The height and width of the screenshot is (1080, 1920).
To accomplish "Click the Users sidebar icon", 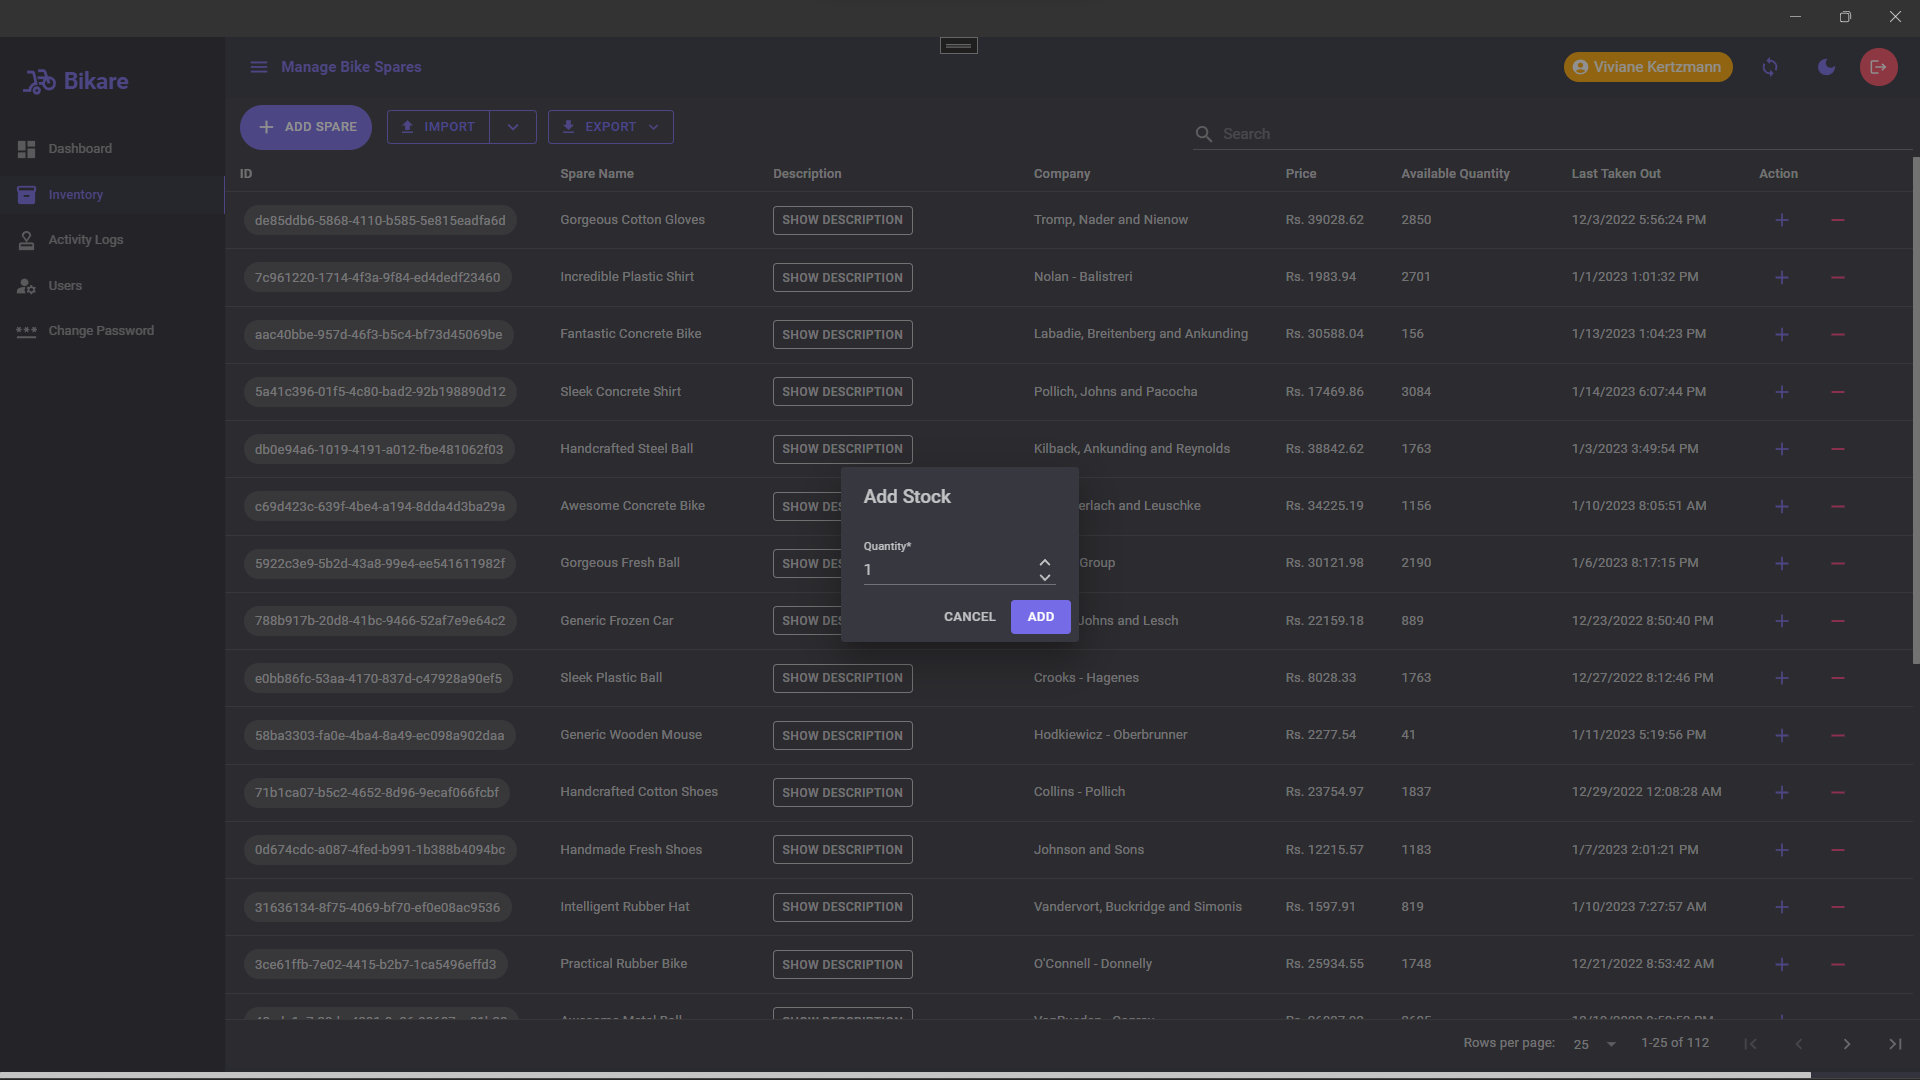I will pos(26,285).
